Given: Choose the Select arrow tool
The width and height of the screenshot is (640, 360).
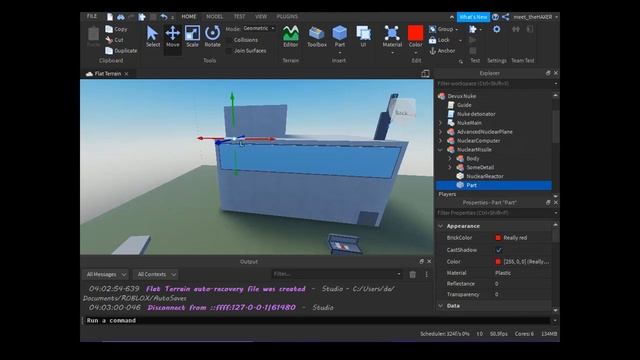Looking at the screenshot, I should coord(153,36).
